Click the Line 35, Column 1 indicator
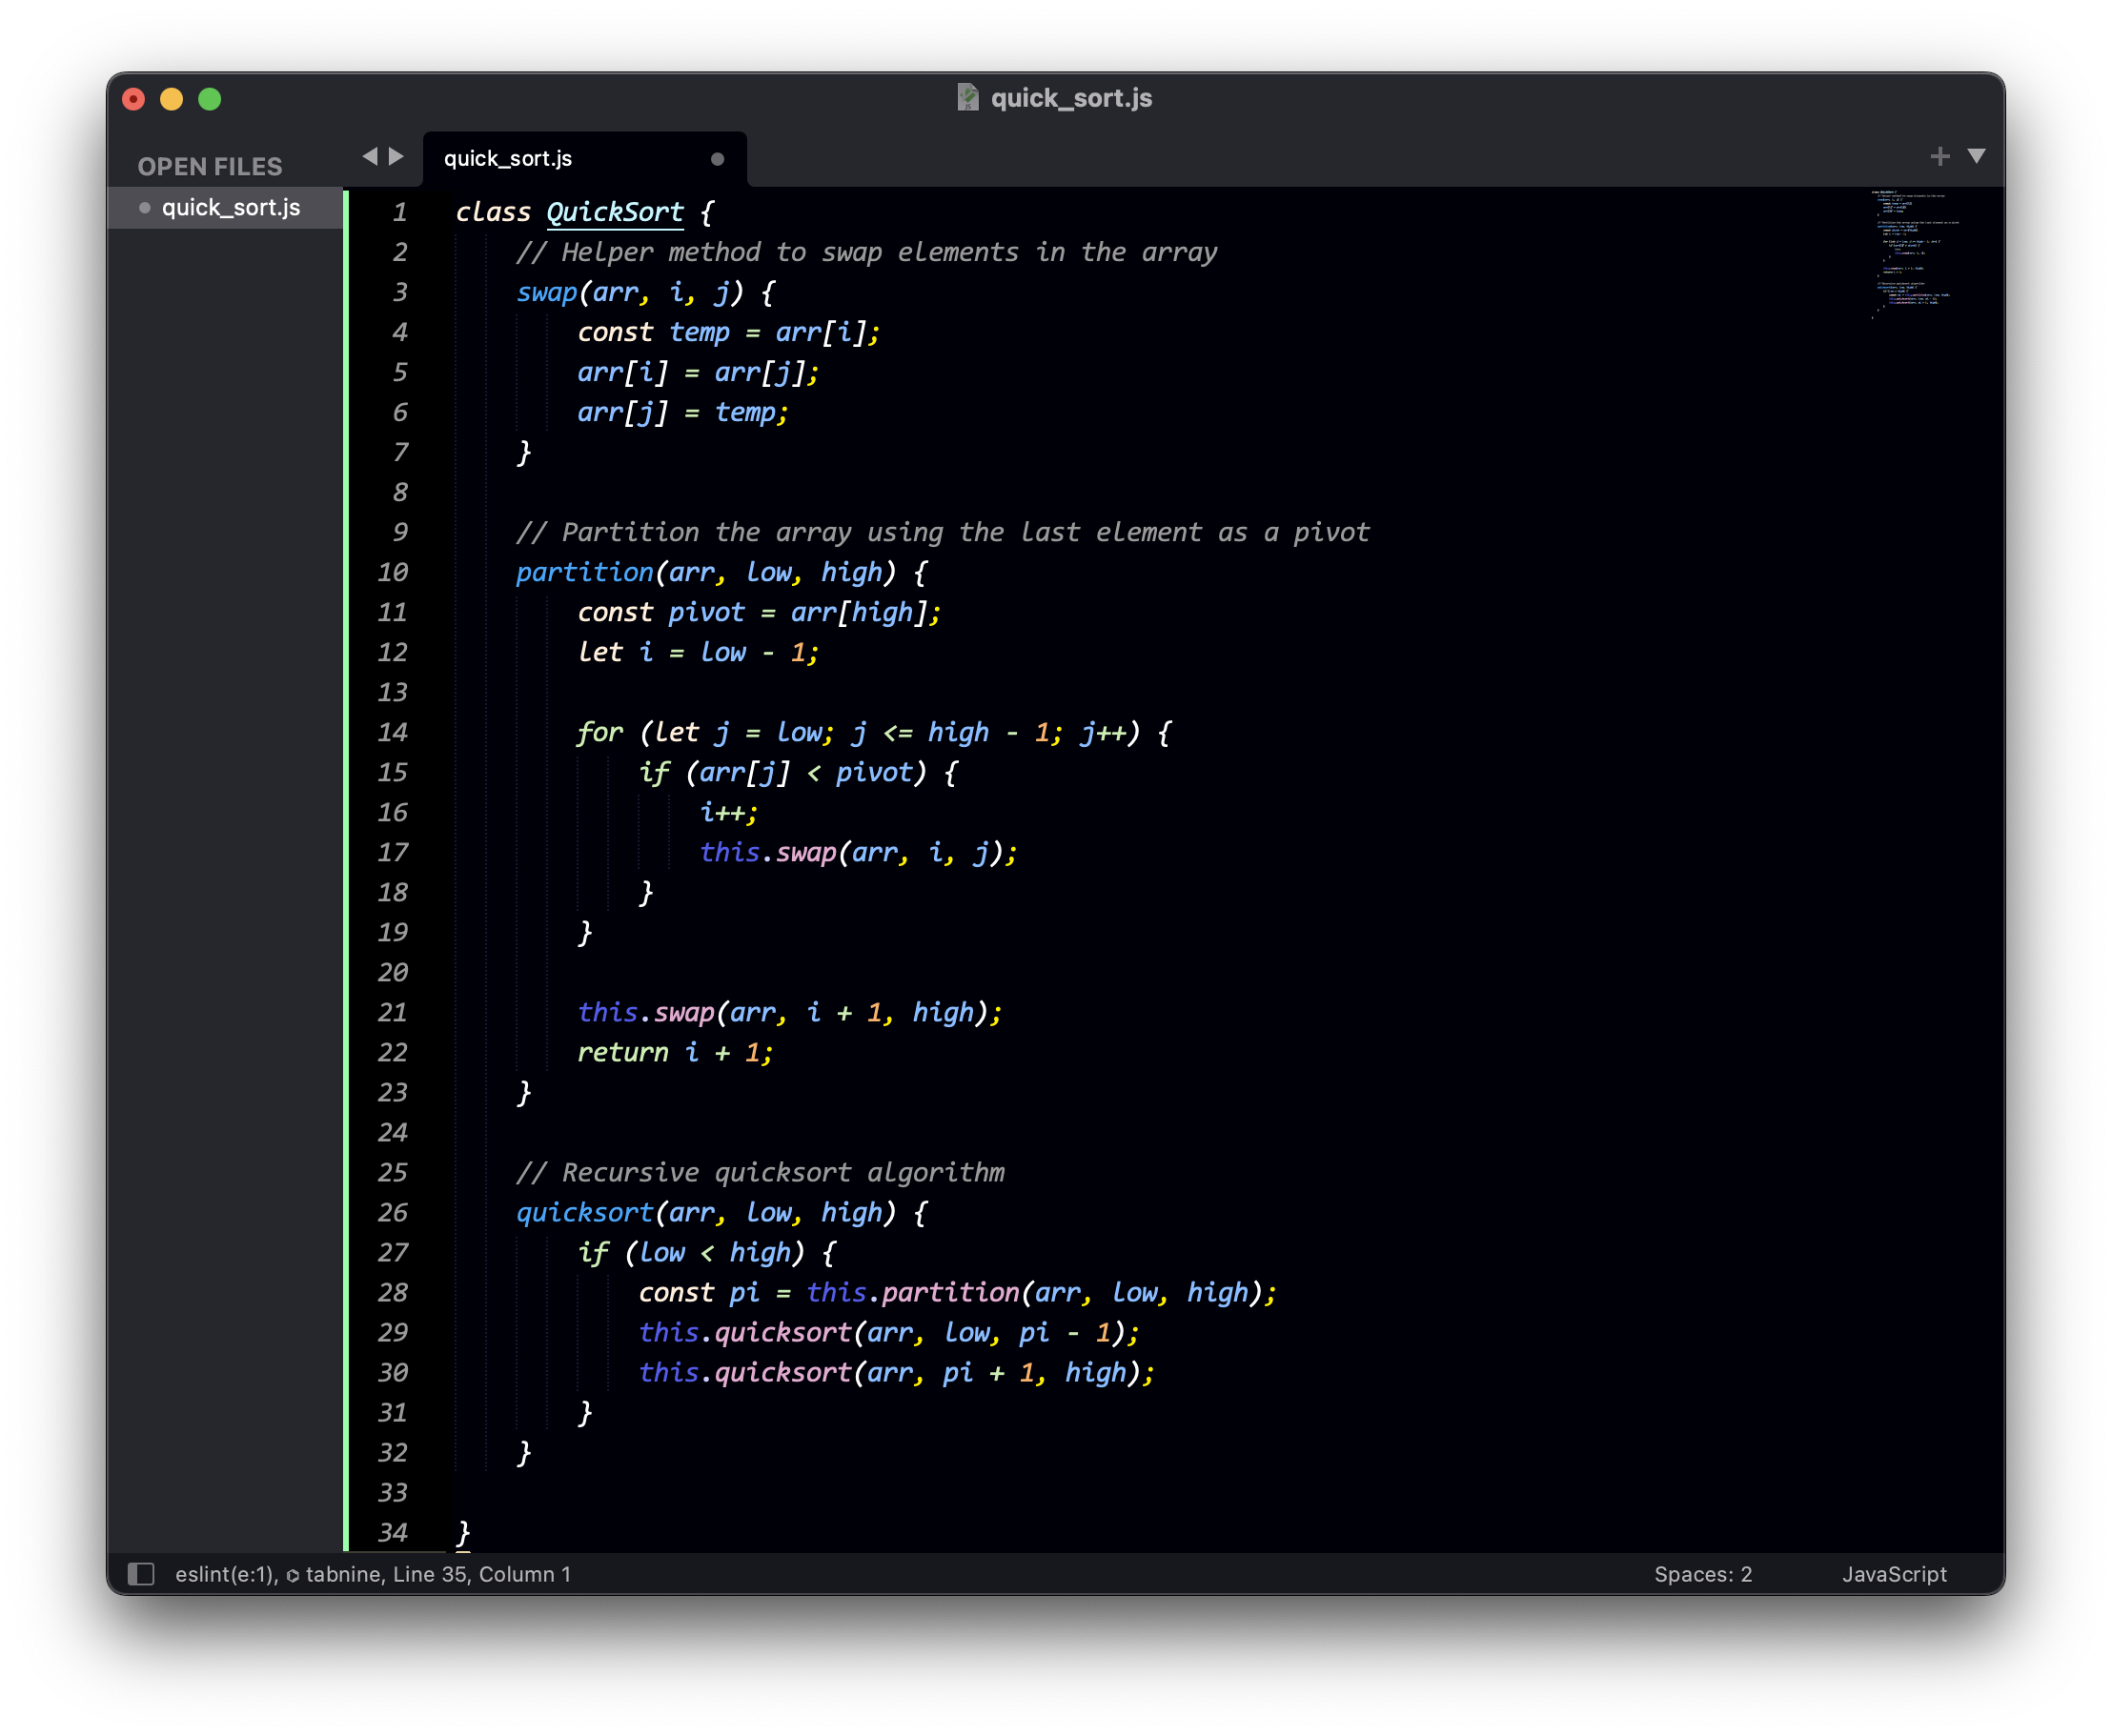This screenshot has width=2112, height=1736. tap(482, 1574)
